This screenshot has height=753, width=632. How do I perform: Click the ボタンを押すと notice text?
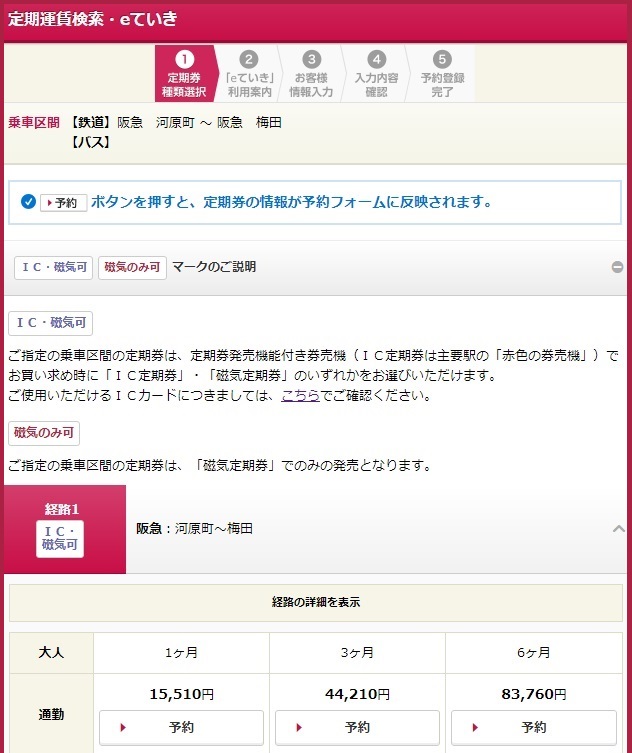(x=291, y=202)
